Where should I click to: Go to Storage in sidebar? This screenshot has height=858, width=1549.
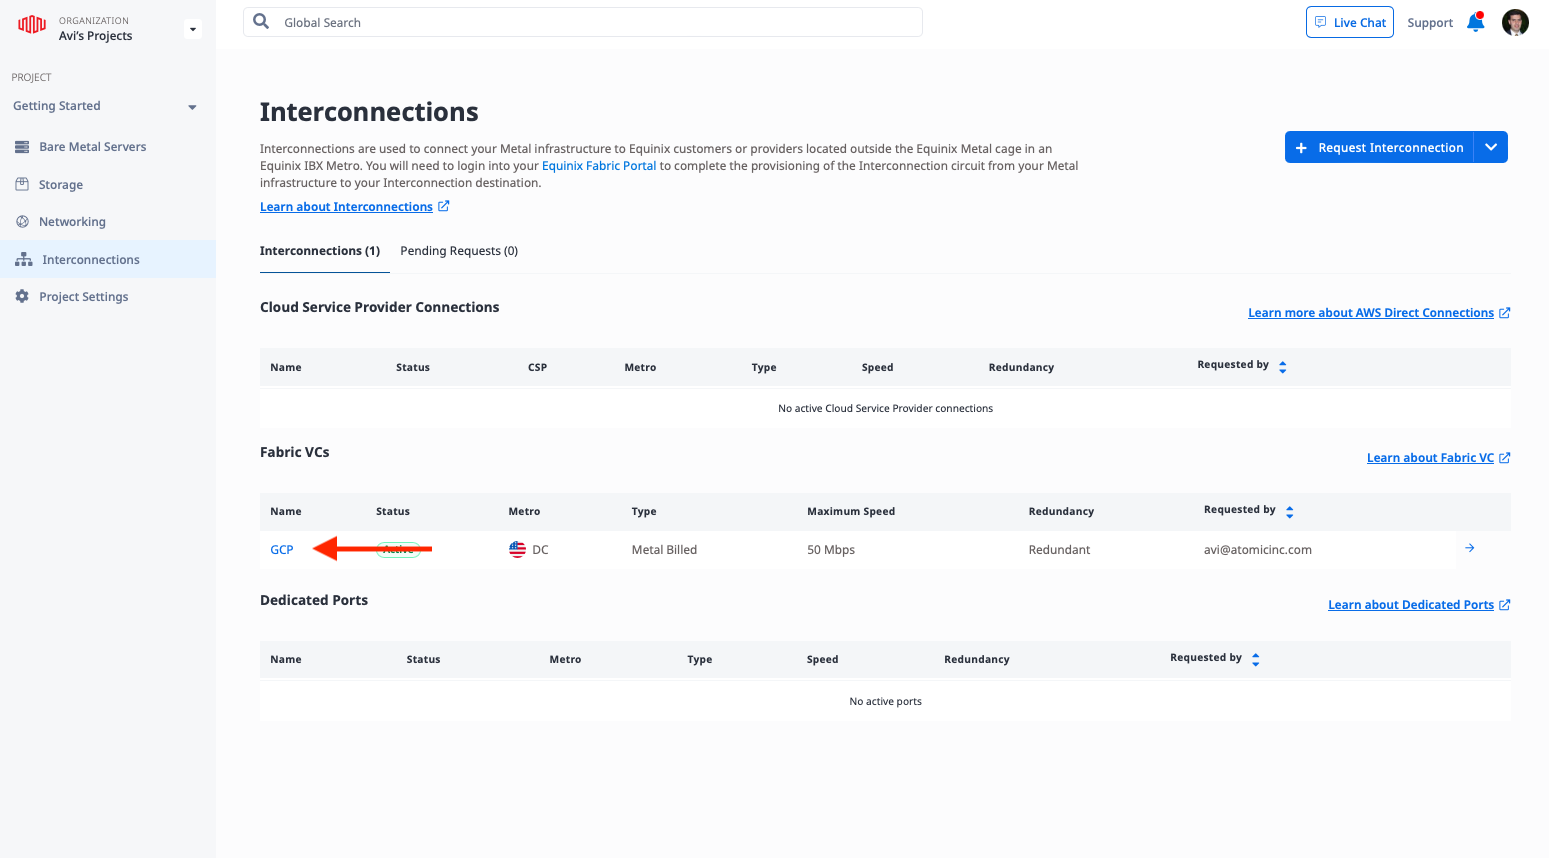[x=61, y=185]
